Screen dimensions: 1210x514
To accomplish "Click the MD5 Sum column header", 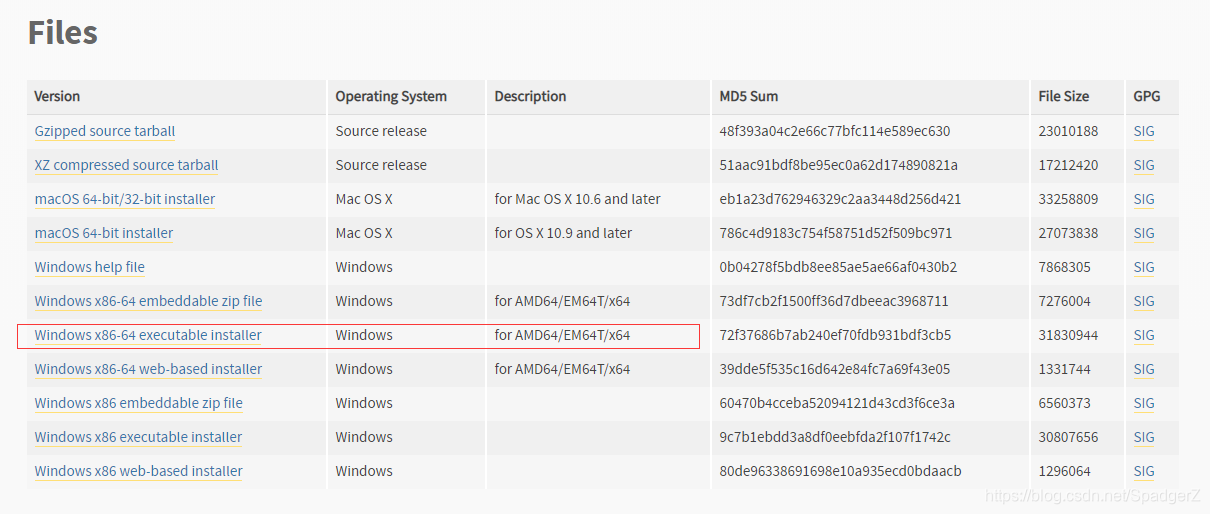I will pyautogui.click(x=749, y=96).
